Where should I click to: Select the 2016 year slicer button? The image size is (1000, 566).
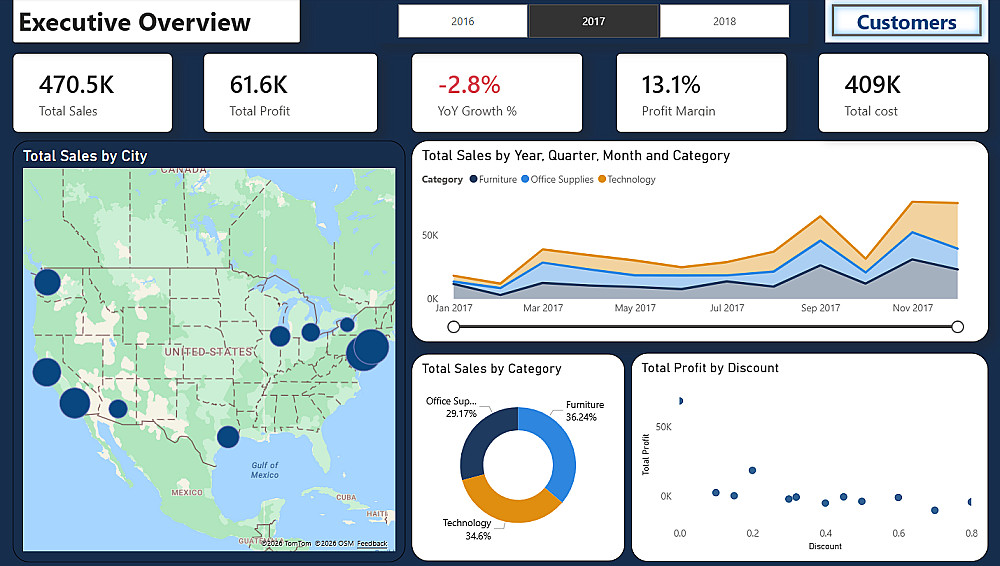pyautogui.click(x=462, y=21)
